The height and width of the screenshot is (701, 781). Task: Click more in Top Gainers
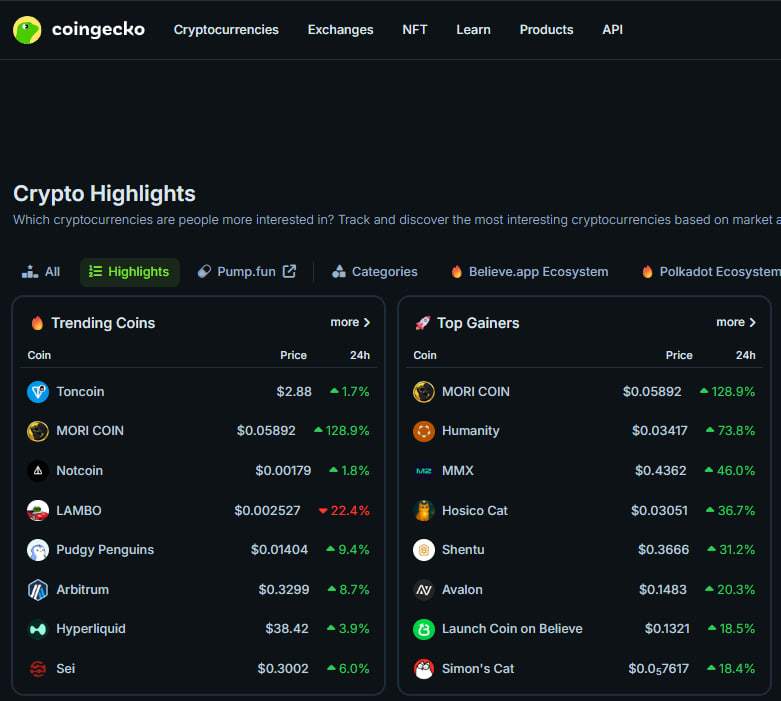click(x=736, y=322)
